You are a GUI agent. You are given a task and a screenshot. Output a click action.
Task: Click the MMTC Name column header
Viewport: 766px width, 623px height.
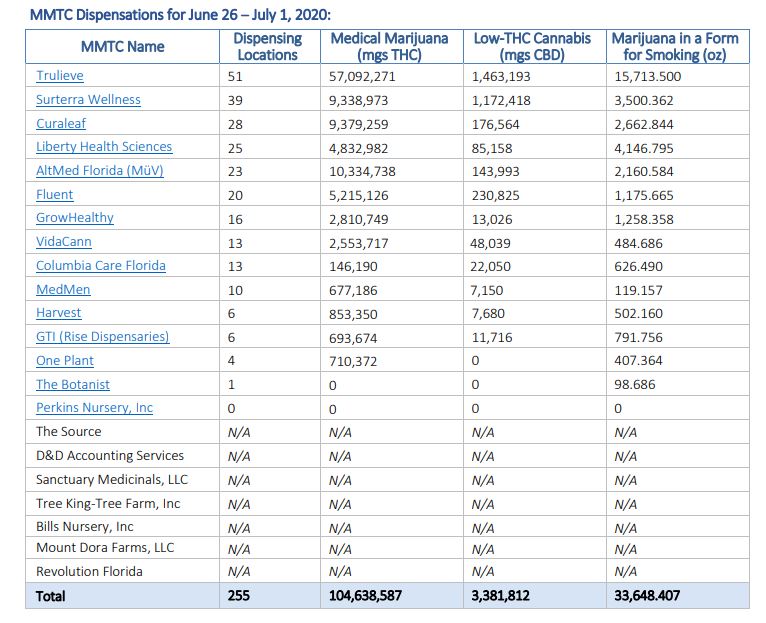tap(122, 47)
